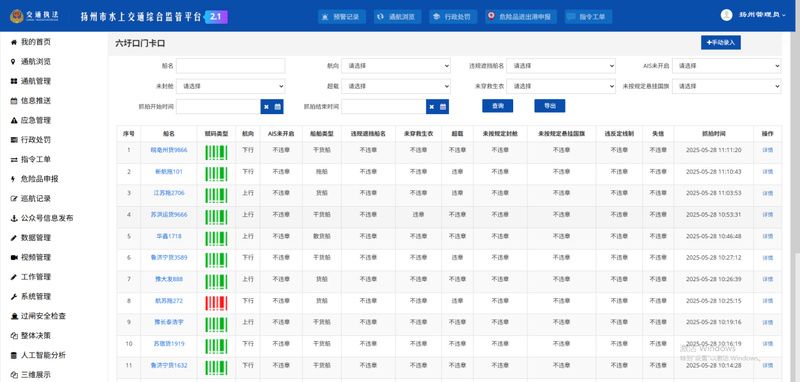Go to 过闸安全检查 in the sidebar
Viewport: 800px width, 382px height.
pyautogui.click(x=43, y=316)
